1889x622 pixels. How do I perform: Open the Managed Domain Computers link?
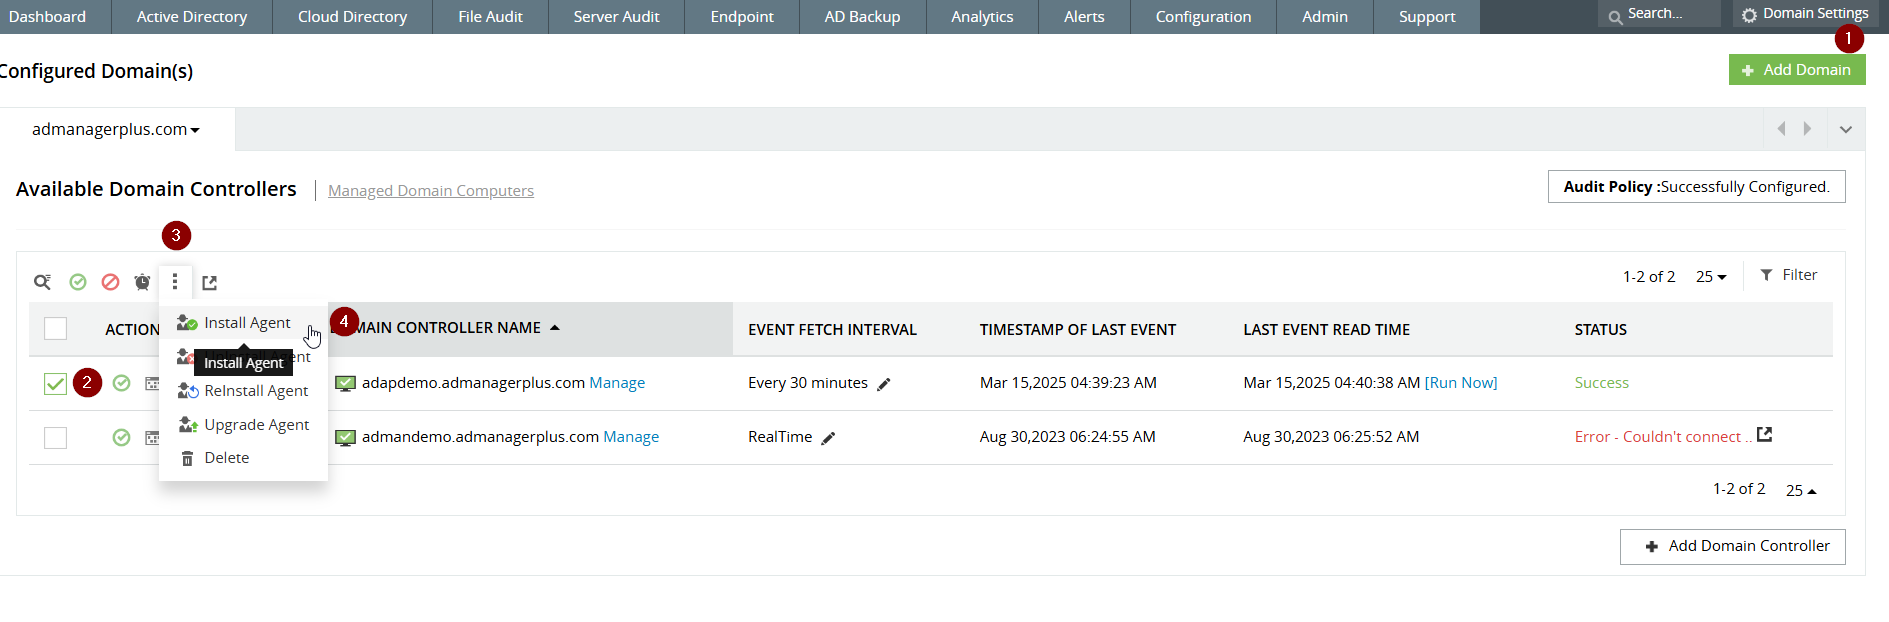click(x=430, y=191)
